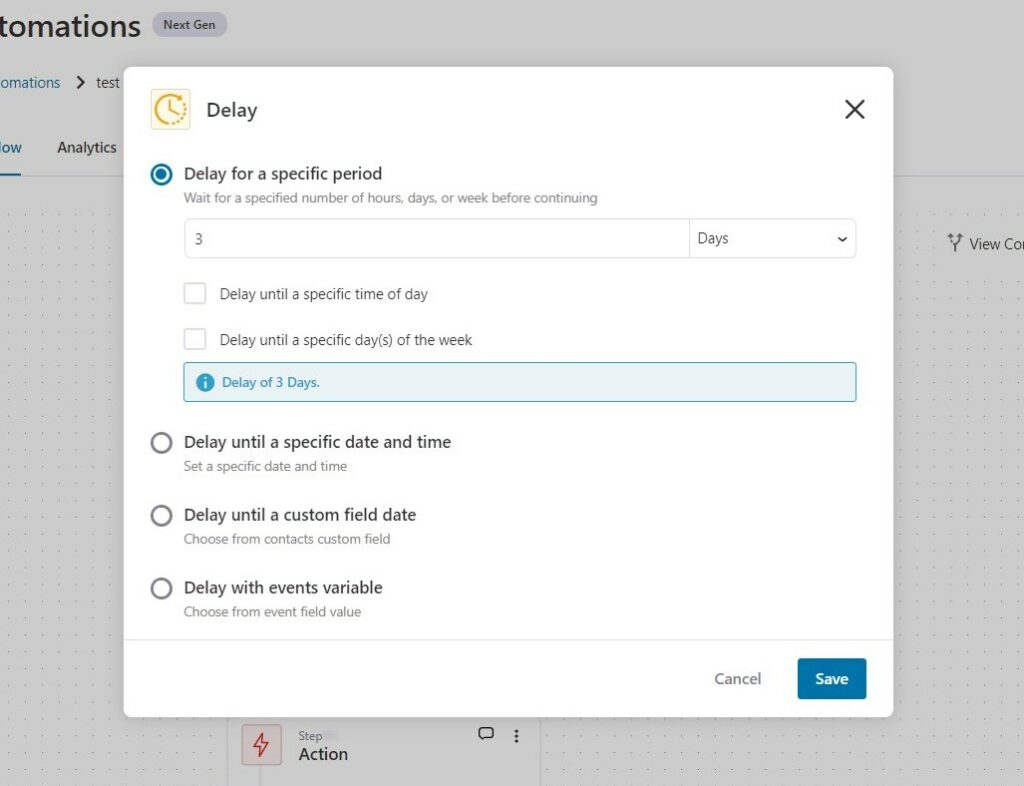Click the info icon in the delay summary
The height and width of the screenshot is (786, 1024).
[x=205, y=383]
